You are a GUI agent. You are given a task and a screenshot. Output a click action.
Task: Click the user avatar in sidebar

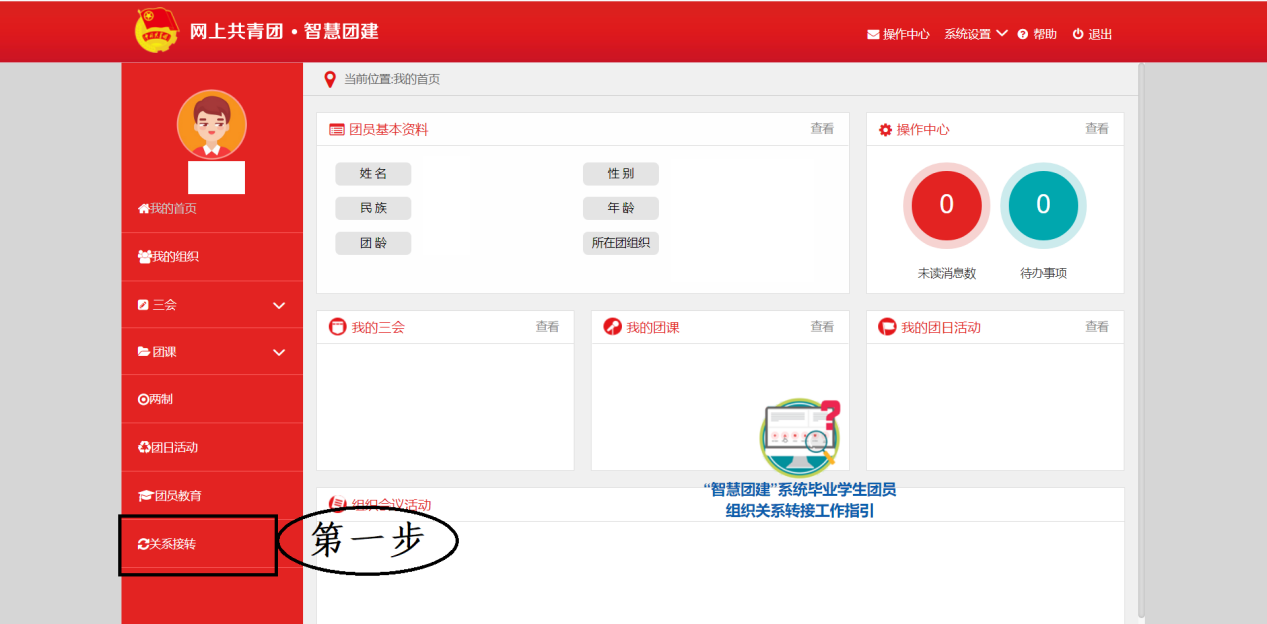(x=211, y=124)
